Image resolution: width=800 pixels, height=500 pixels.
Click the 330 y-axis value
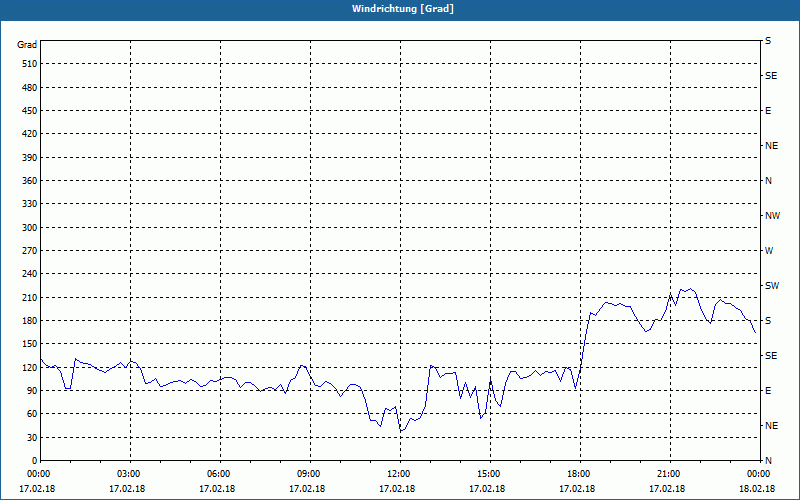[30, 204]
